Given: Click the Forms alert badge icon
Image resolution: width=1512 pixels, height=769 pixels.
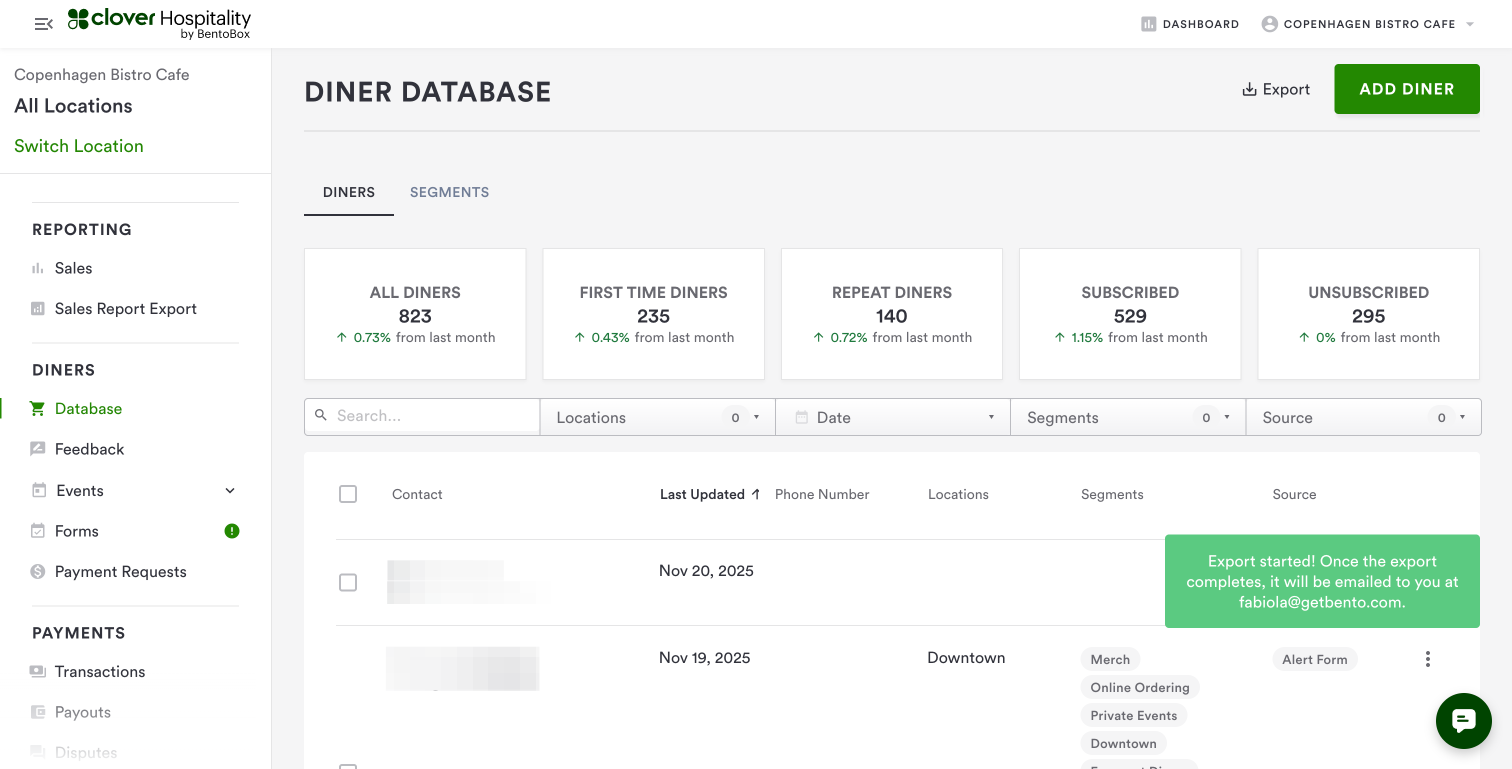Looking at the screenshot, I should (232, 531).
